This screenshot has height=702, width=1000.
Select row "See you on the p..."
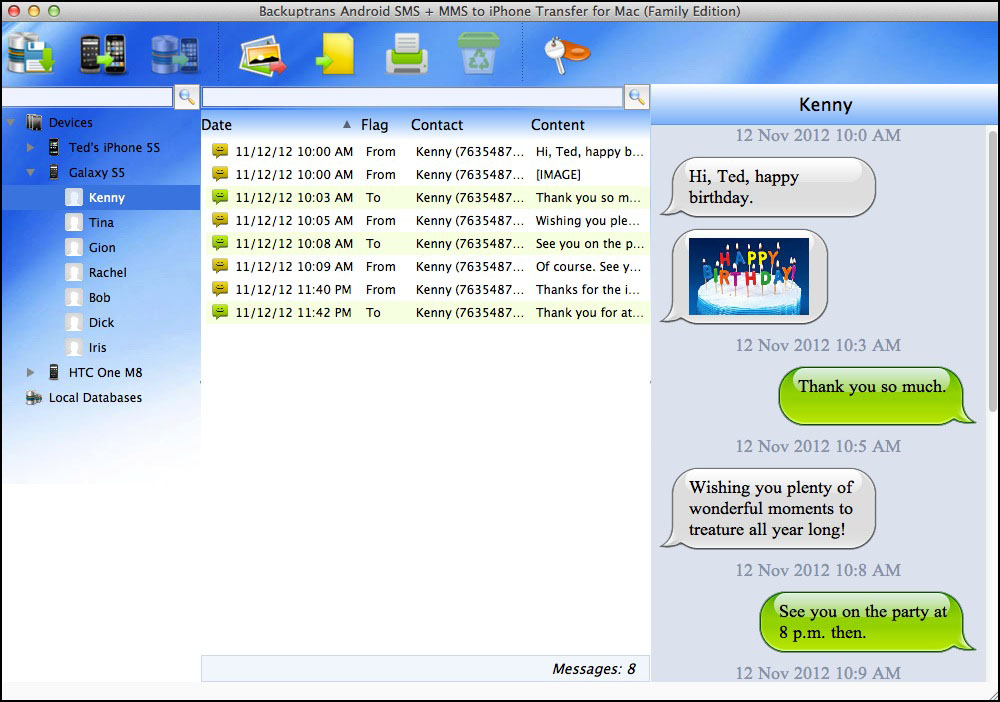point(427,244)
